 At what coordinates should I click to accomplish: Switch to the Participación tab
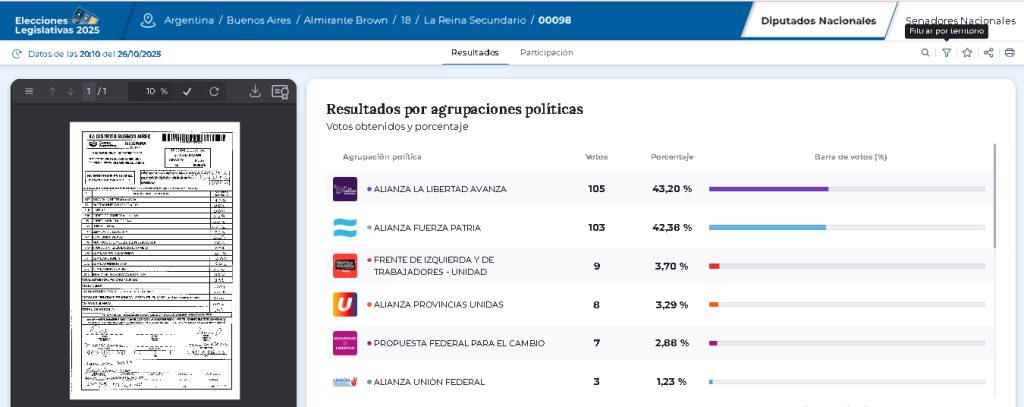[546, 52]
